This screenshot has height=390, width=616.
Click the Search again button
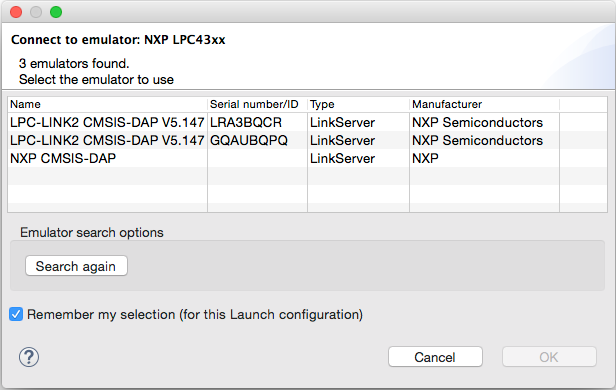76,266
